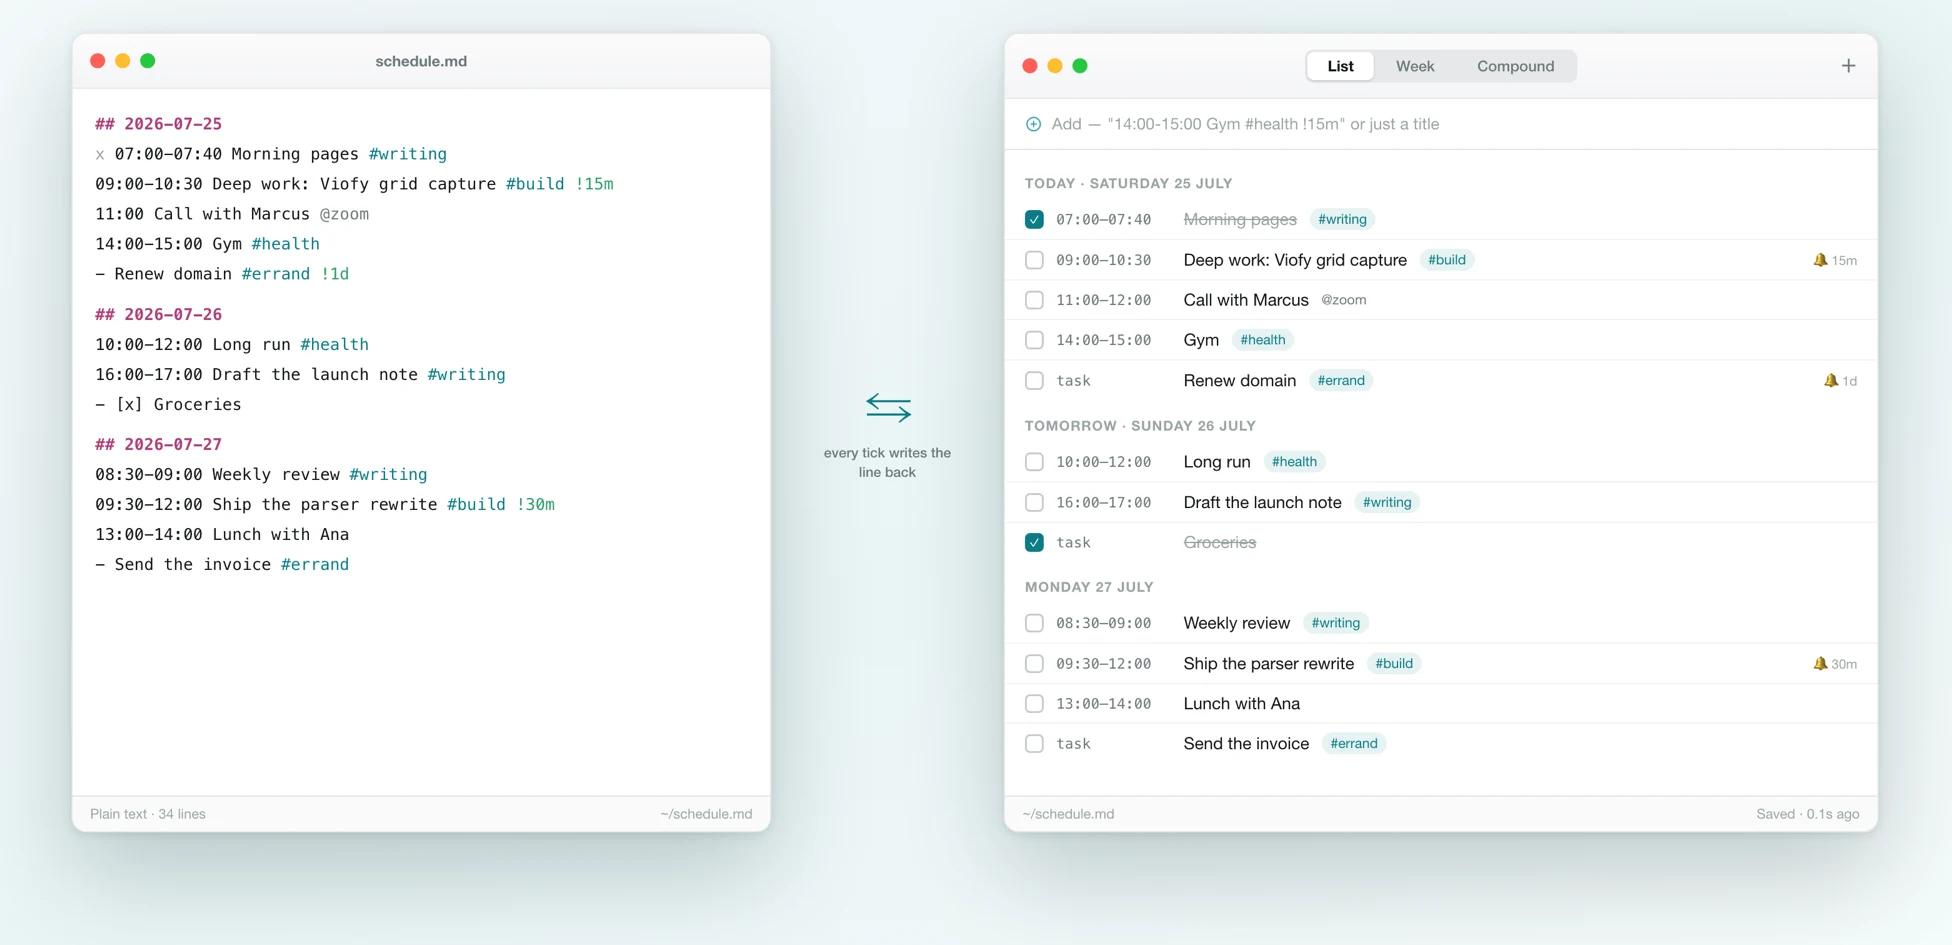
Task: Tick the Deep work: Viofy grid capture checkbox
Action: point(1034,260)
